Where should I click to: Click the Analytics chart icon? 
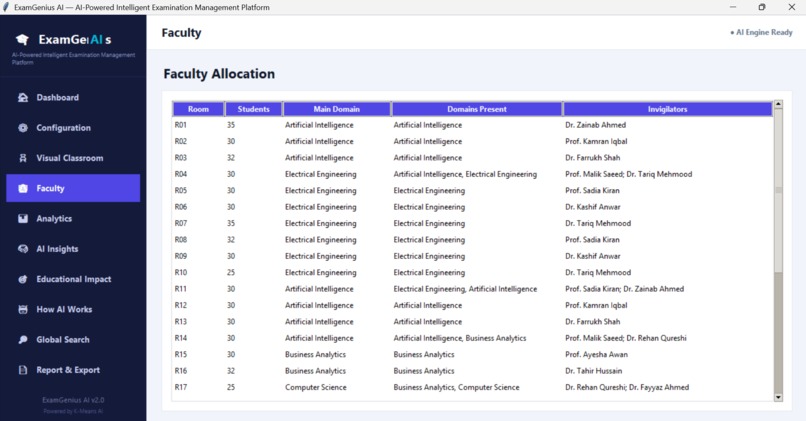click(x=23, y=218)
